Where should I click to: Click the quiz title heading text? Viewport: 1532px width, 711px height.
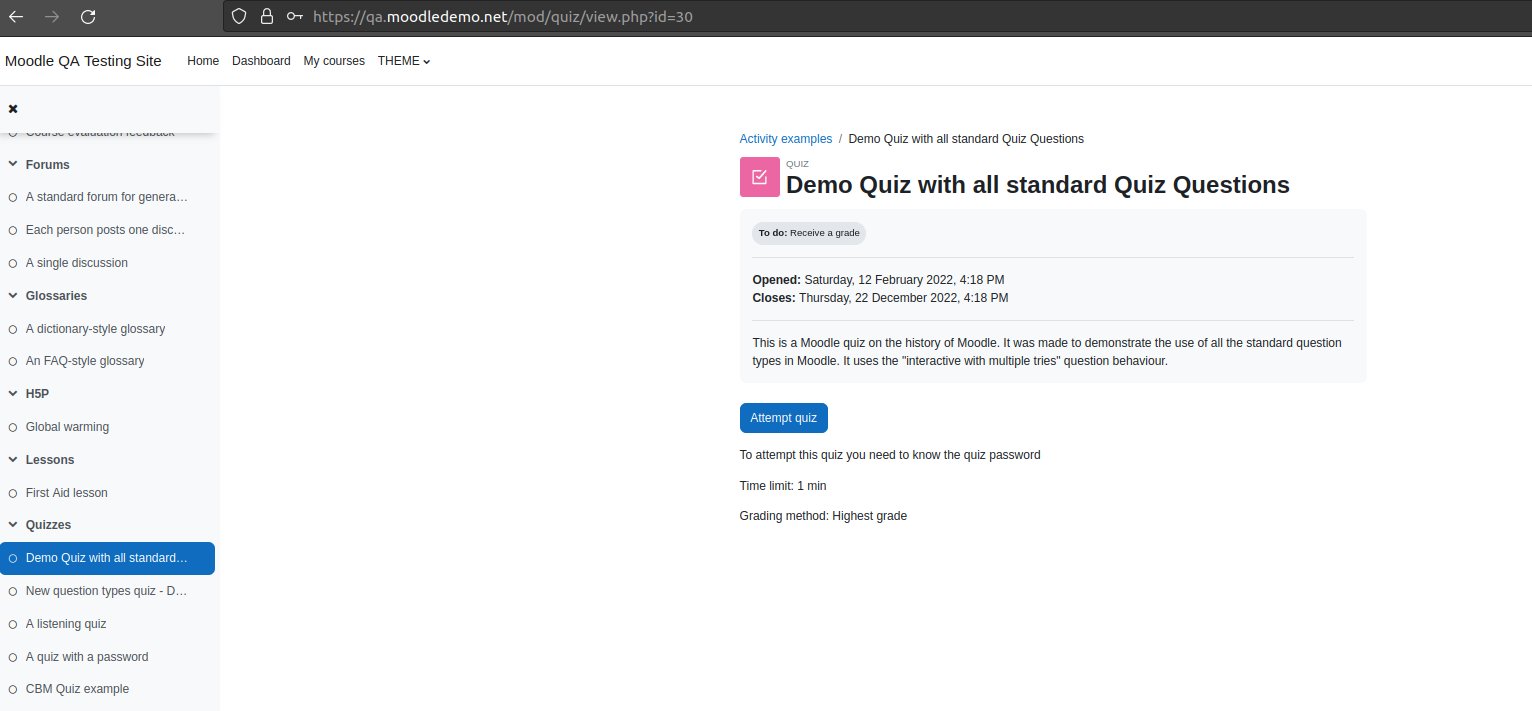[1038, 185]
